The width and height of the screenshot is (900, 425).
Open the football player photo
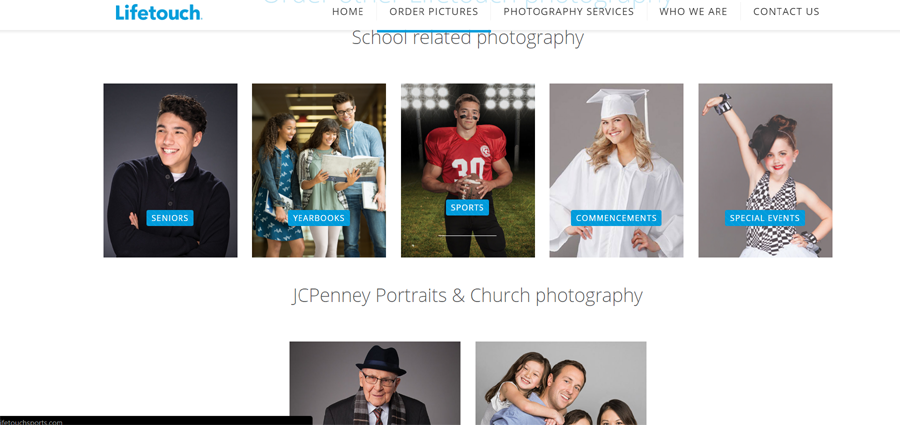tap(468, 171)
